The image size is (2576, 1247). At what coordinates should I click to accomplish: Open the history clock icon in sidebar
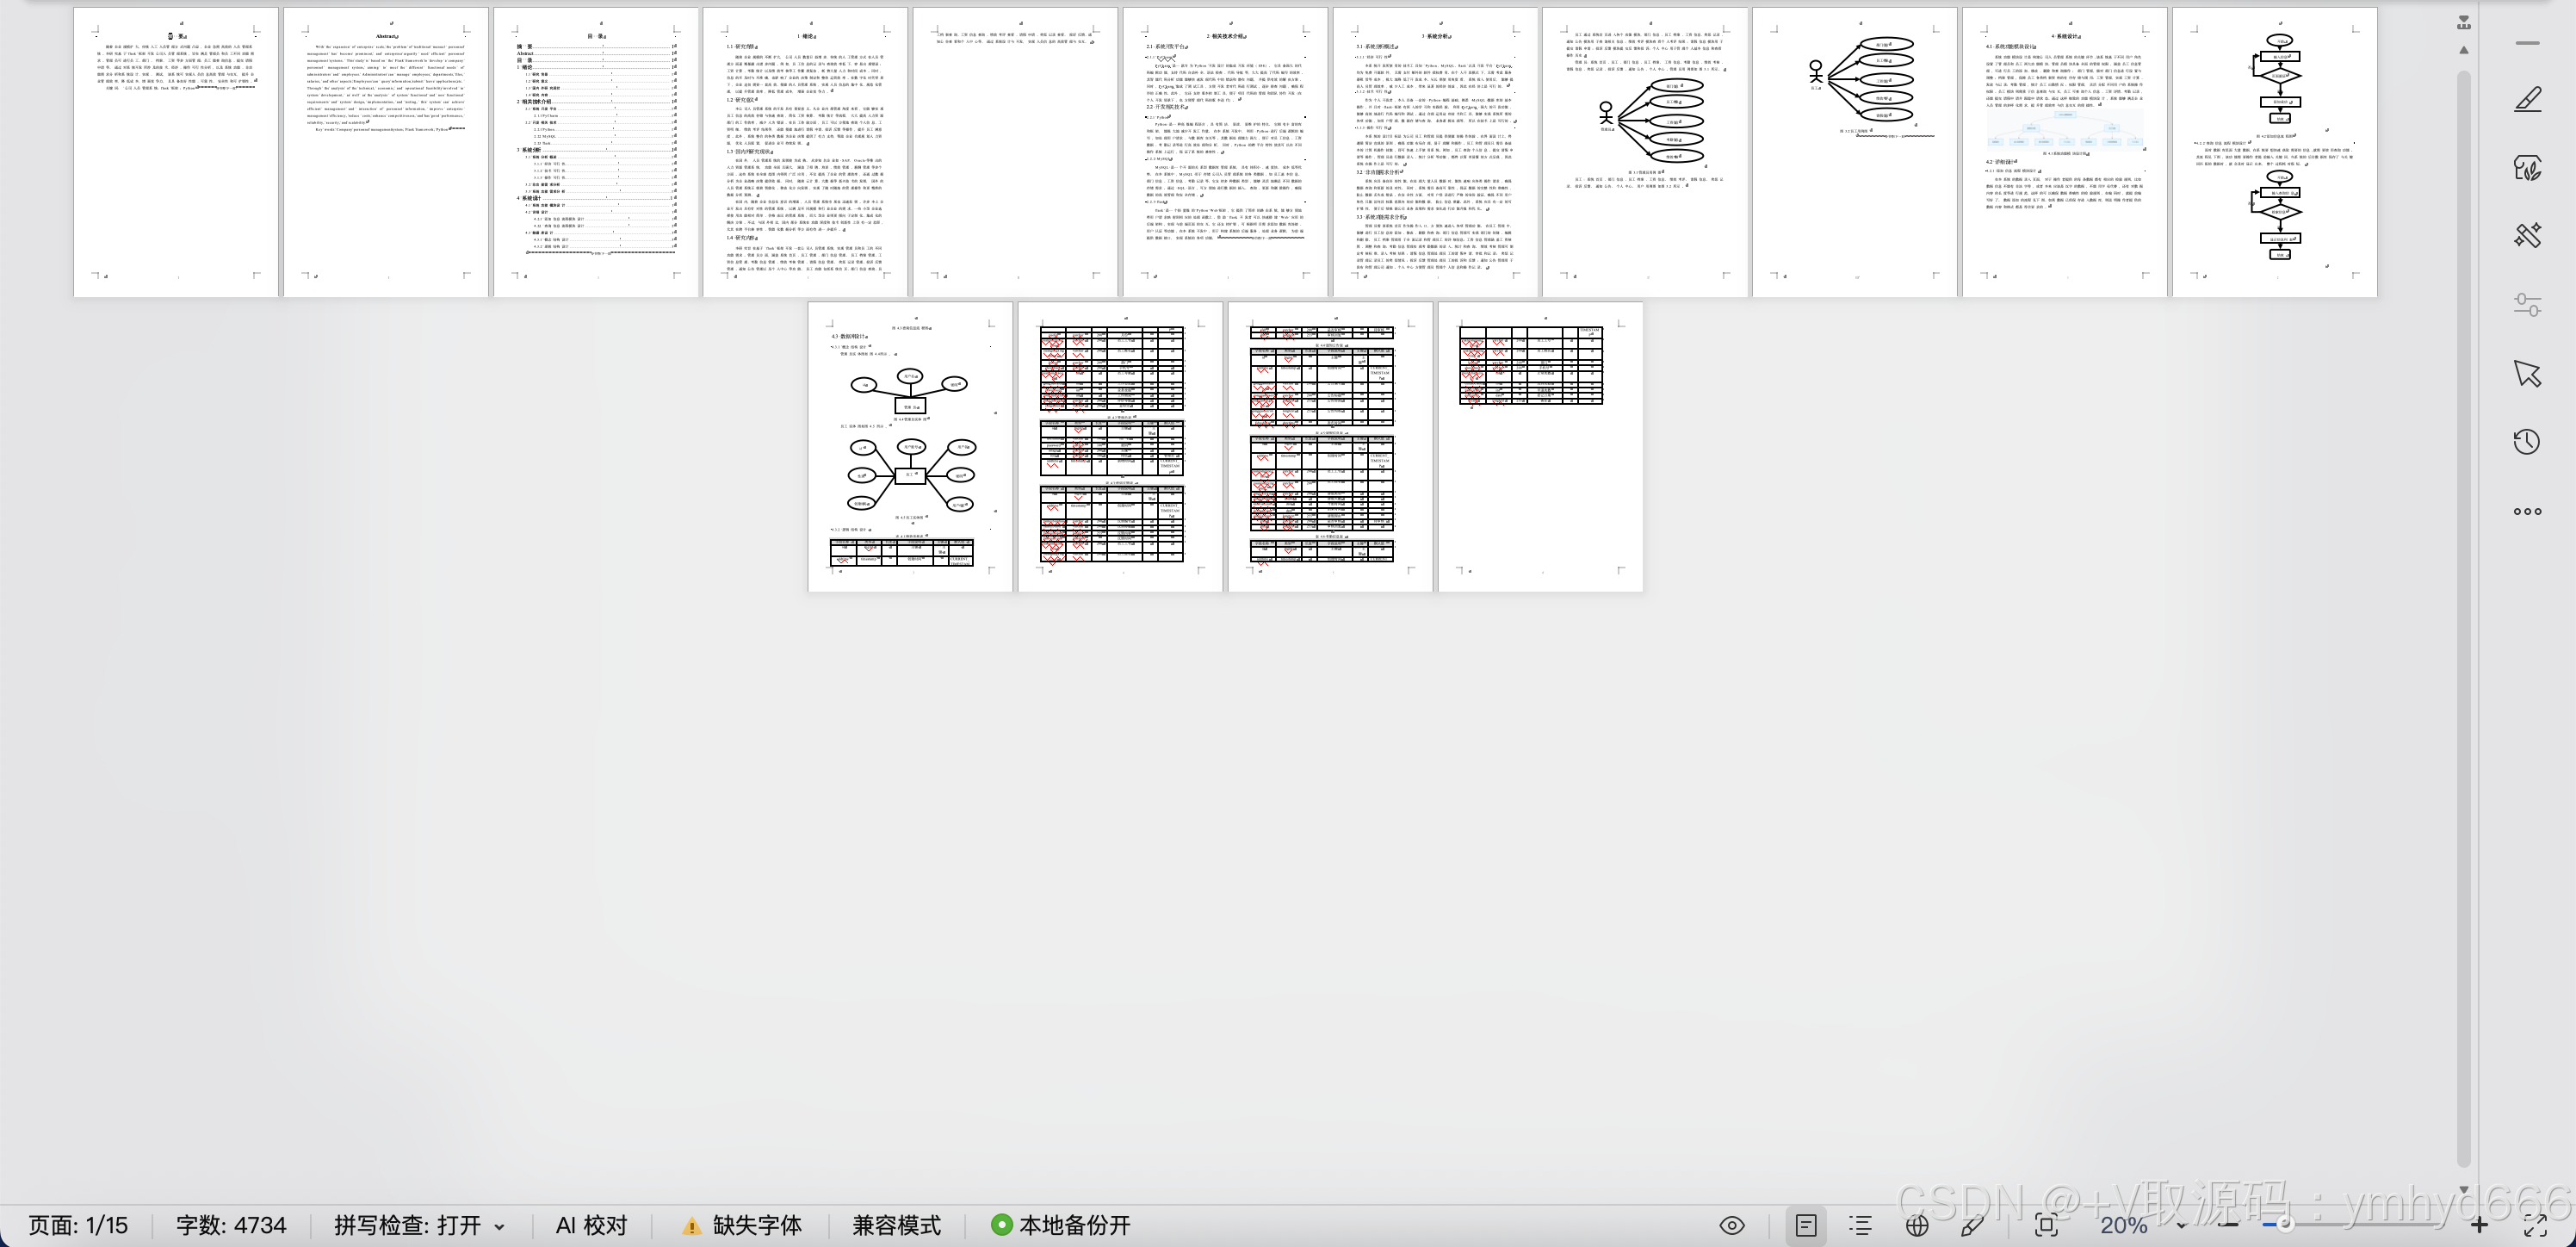pyautogui.click(x=2527, y=442)
